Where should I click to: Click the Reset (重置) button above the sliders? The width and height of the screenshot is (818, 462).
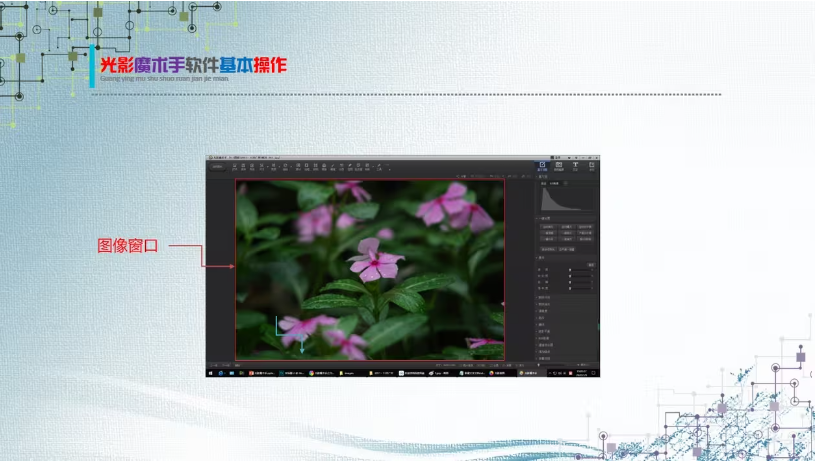(x=592, y=265)
